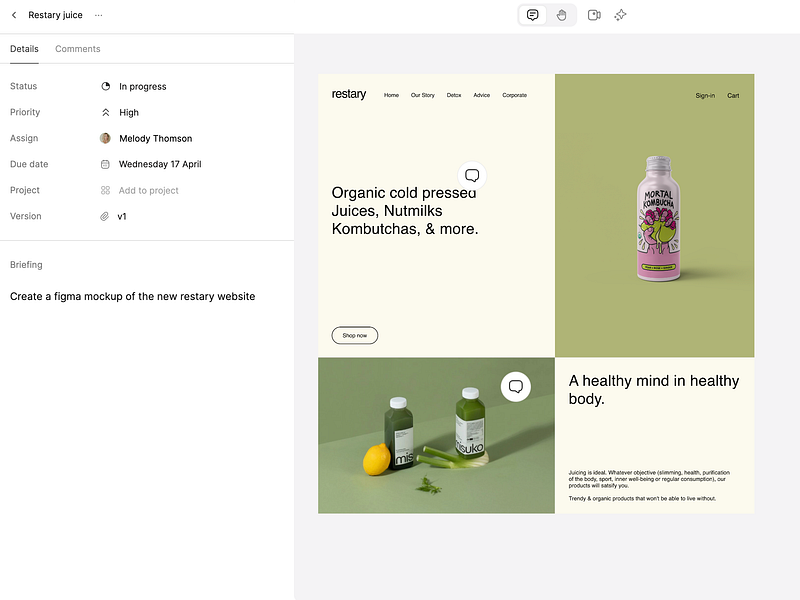
Task: Click Our Story link in mockup
Action: coord(422,95)
